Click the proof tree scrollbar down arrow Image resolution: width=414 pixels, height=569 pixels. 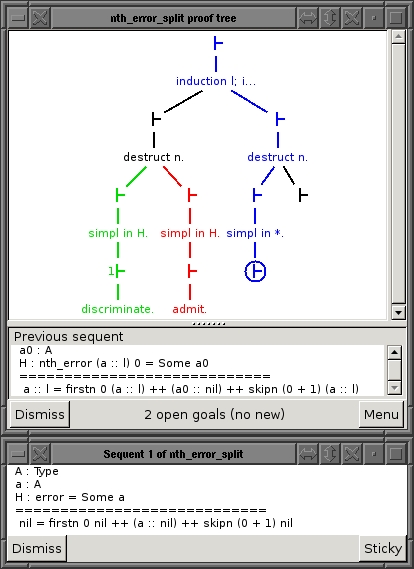398,312
